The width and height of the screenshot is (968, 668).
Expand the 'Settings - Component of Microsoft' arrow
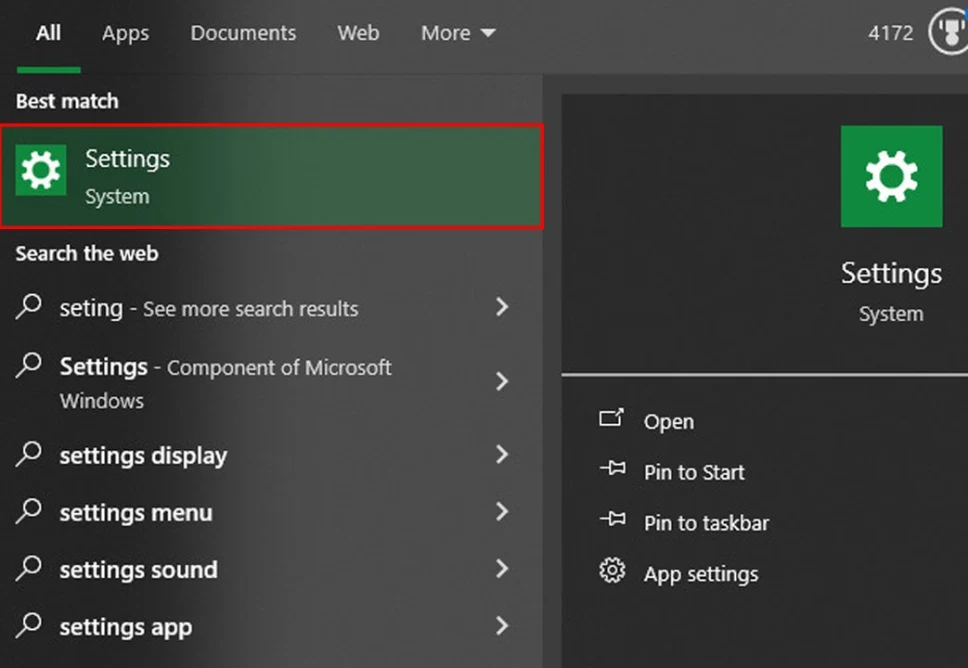coord(502,382)
